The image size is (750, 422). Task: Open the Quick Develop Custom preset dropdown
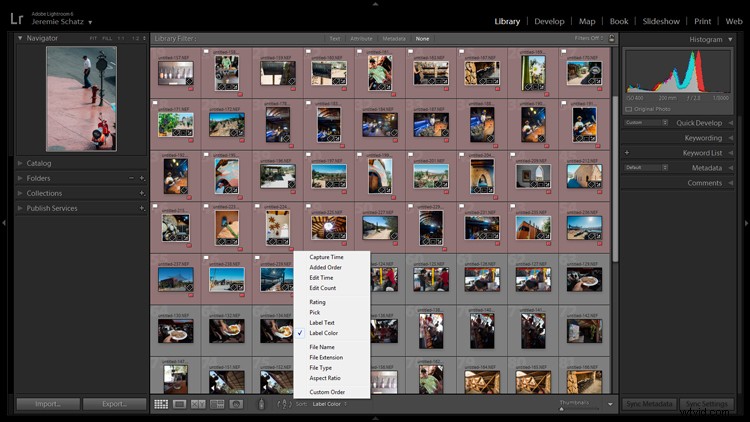(646, 123)
